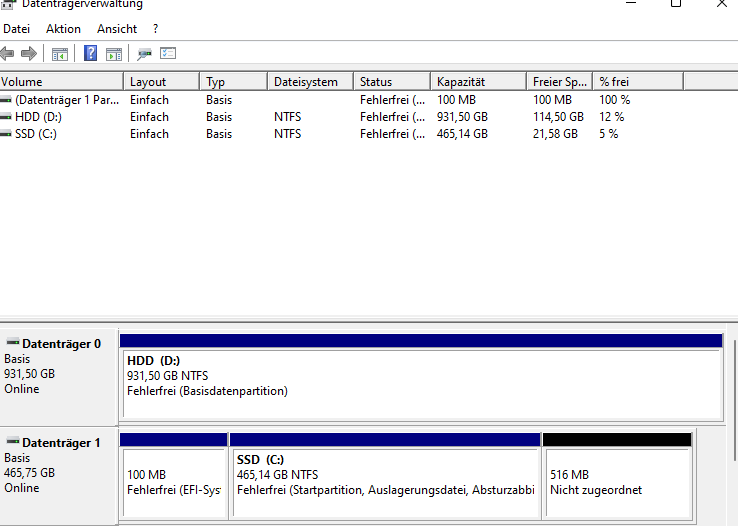Sort by the Kapazität column header
The height and width of the screenshot is (526, 738).
click(479, 81)
